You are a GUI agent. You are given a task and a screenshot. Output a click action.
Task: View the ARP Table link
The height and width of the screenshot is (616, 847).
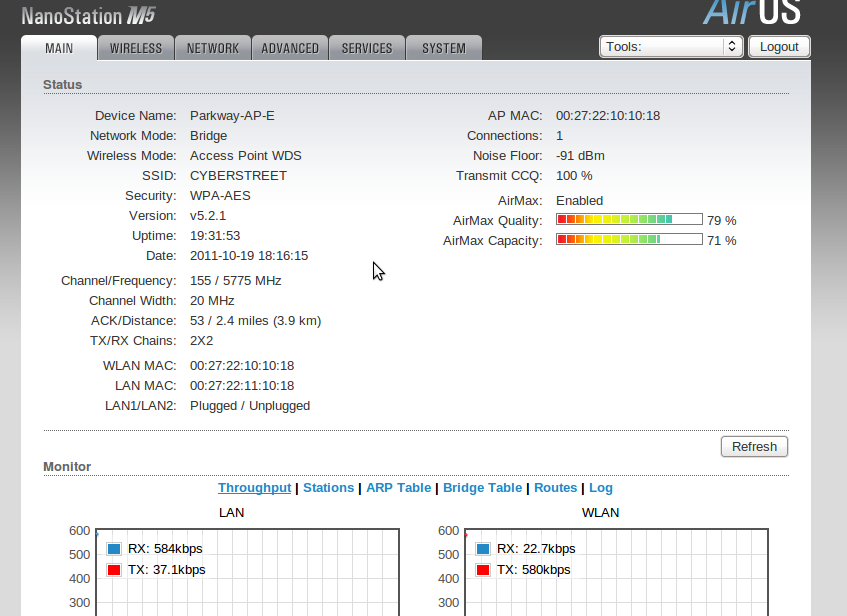pos(398,488)
